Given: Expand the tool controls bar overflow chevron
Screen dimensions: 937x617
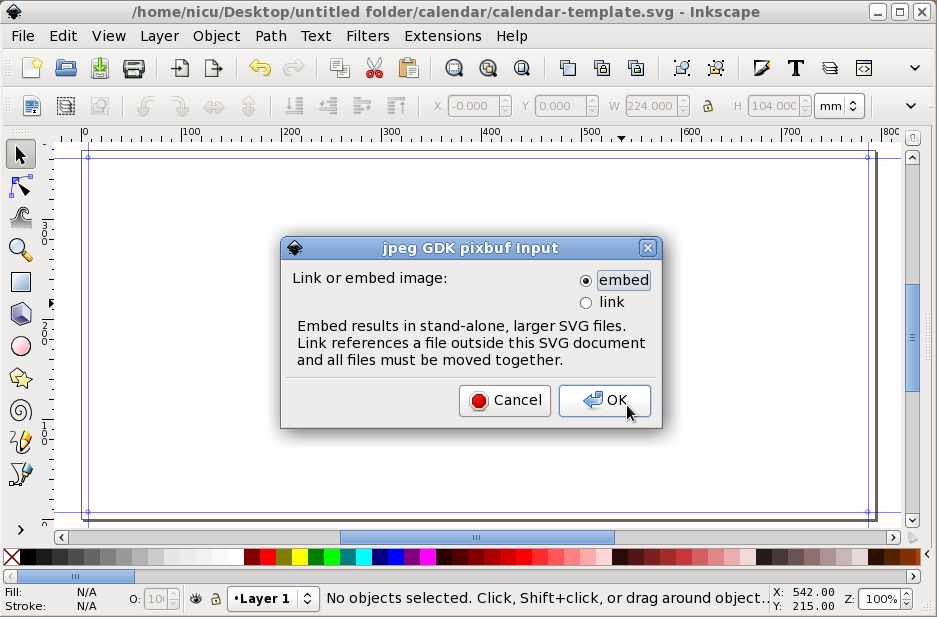Looking at the screenshot, I should [x=911, y=106].
